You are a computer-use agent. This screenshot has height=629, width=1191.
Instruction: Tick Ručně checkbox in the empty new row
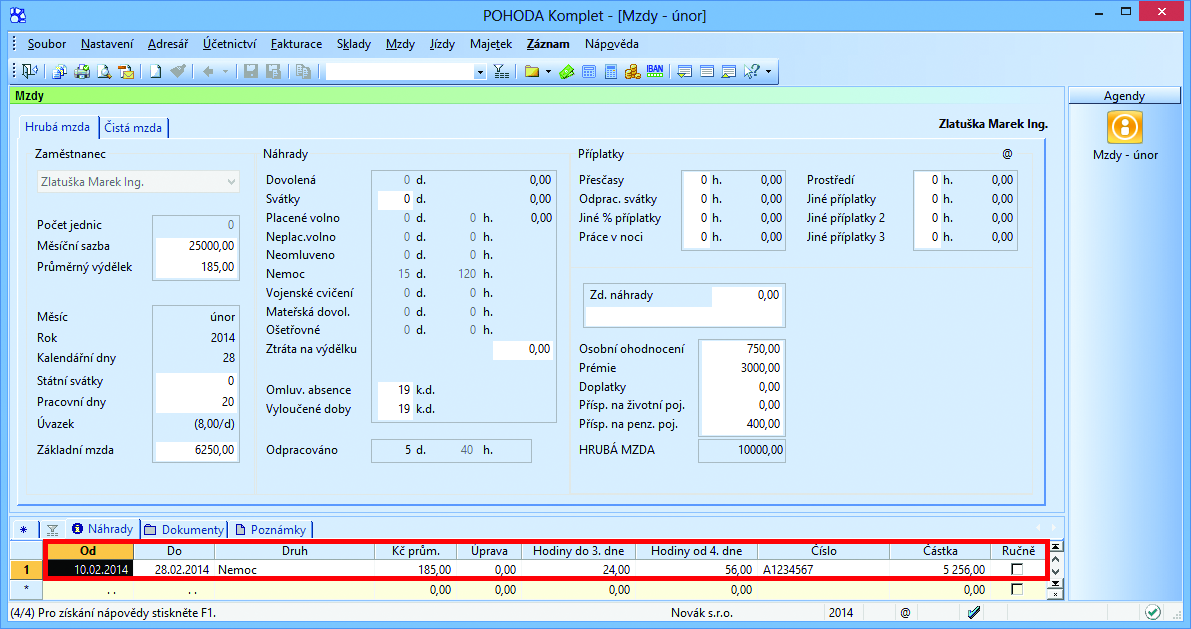point(1018,589)
